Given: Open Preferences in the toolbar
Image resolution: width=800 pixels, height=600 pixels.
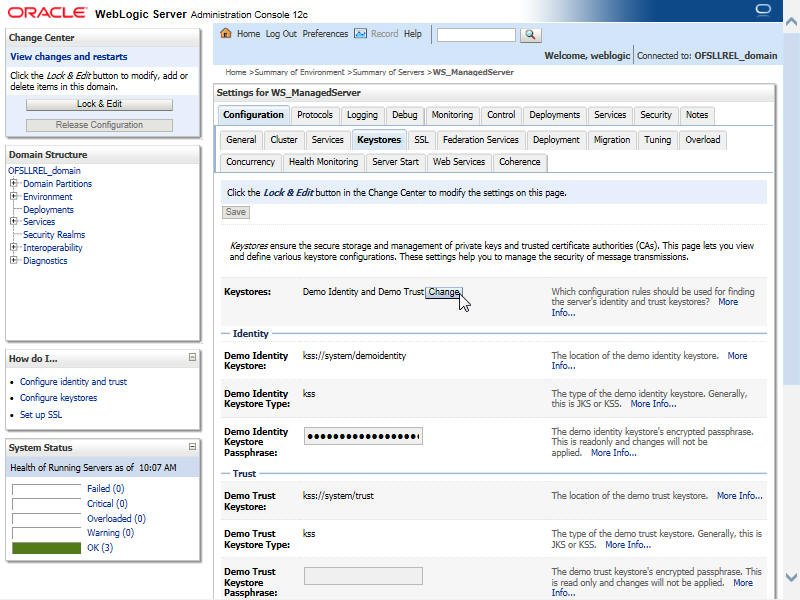Looking at the screenshot, I should pyautogui.click(x=325, y=34).
